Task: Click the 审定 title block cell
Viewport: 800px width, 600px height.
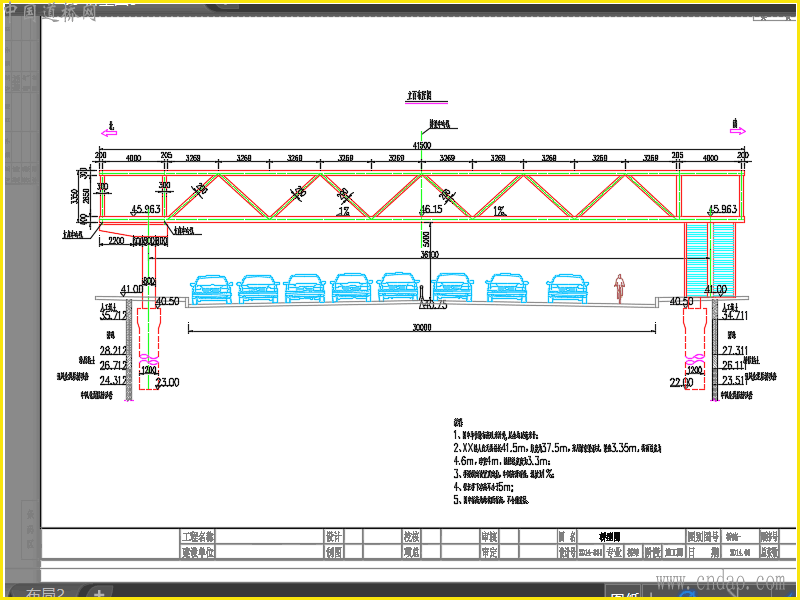Action: coord(489,552)
